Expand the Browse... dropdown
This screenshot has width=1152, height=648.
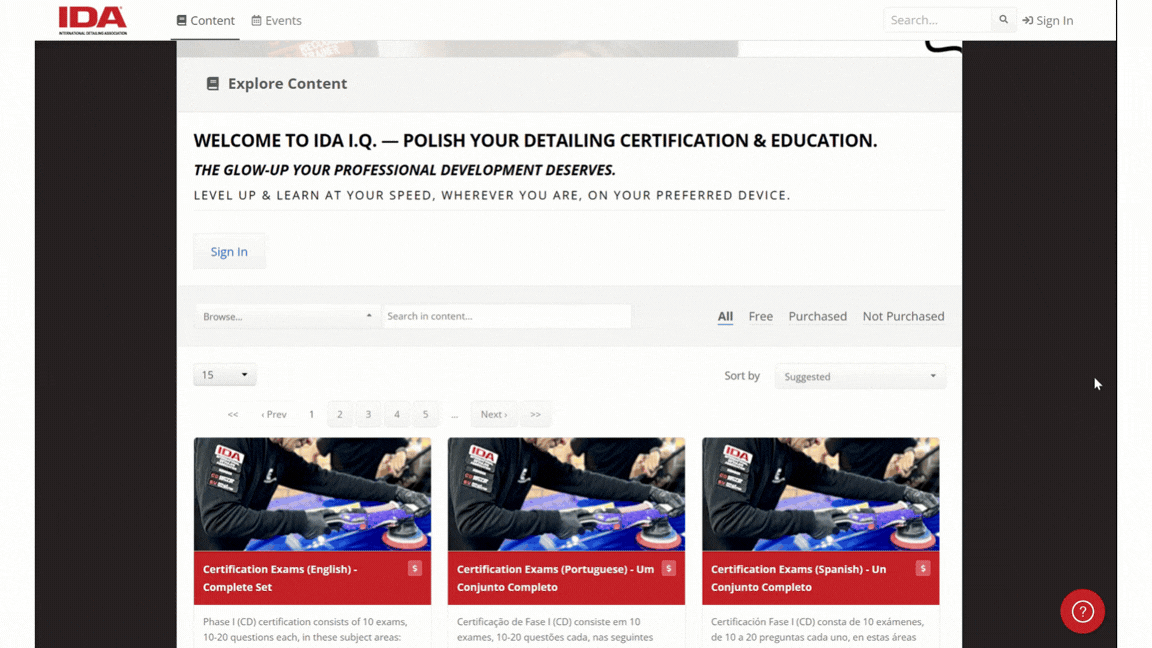click(286, 316)
